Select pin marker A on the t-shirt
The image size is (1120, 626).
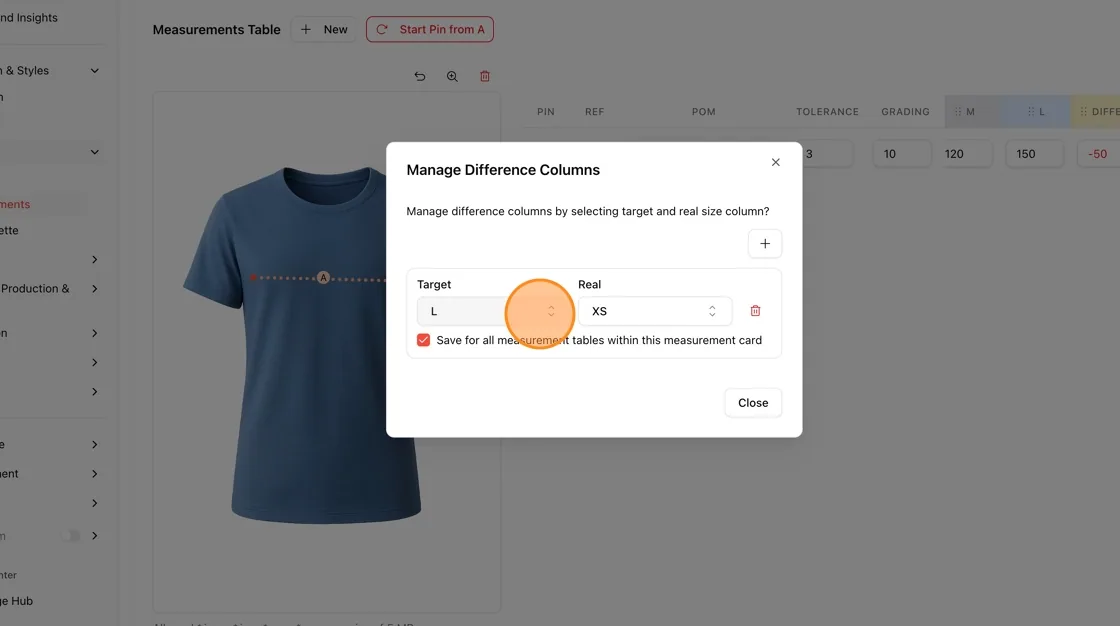click(x=323, y=277)
